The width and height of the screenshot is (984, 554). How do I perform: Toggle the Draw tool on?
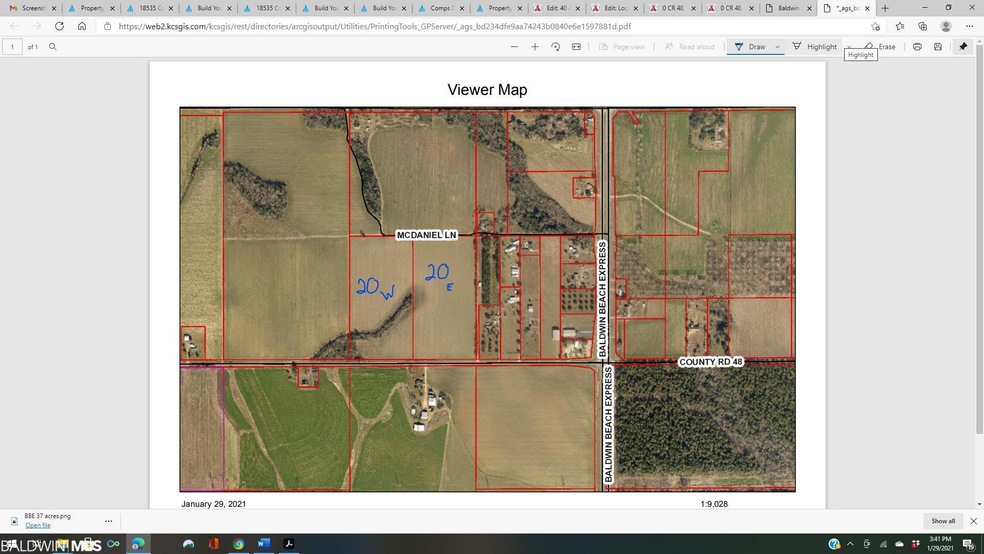750,46
